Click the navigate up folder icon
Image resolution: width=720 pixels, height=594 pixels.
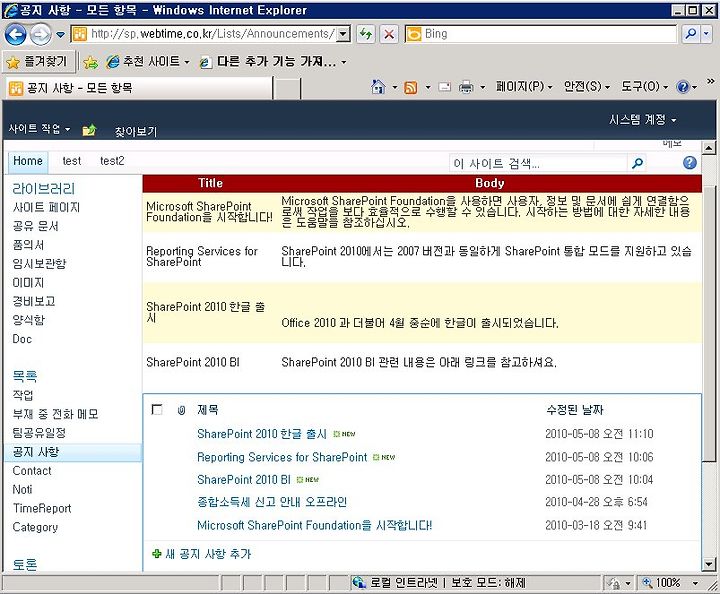click(89, 130)
